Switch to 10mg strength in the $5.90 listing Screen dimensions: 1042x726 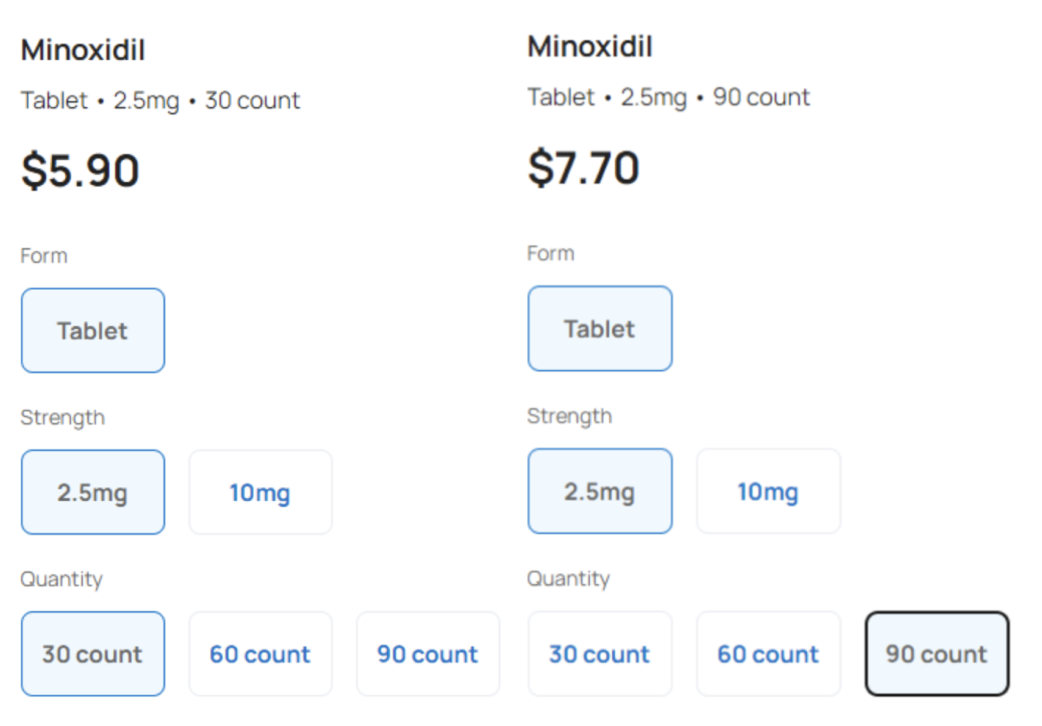pyautogui.click(x=260, y=493)
